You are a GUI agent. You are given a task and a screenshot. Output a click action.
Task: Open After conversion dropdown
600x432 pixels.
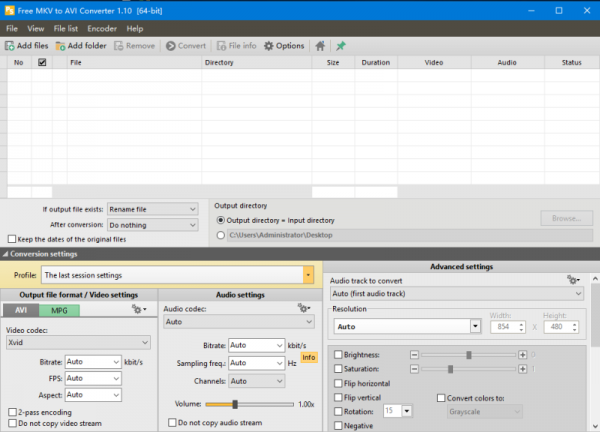[x=152, y=225]
